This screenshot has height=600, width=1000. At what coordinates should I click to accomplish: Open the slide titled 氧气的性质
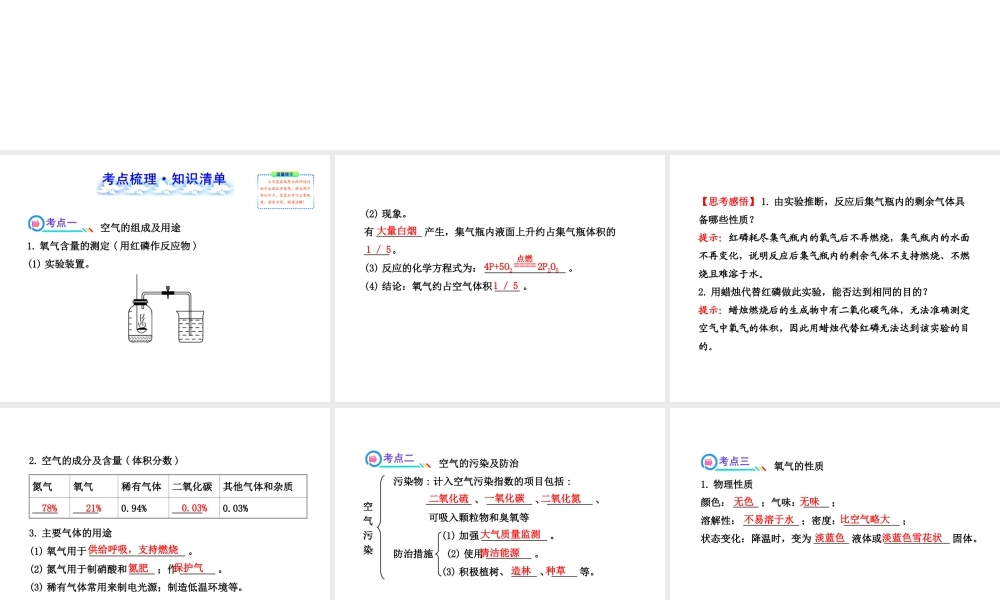click(835, 504)
